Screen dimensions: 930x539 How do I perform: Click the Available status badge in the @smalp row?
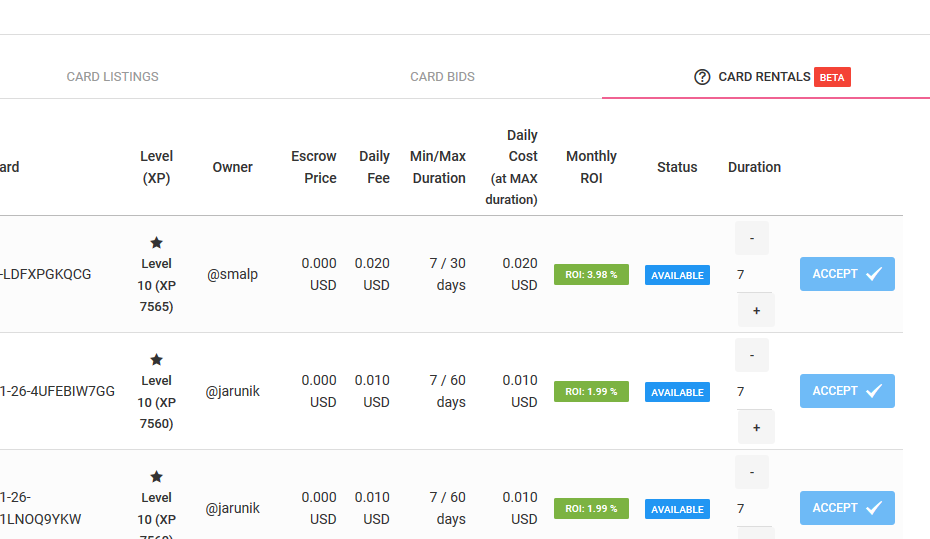(677, 275)
